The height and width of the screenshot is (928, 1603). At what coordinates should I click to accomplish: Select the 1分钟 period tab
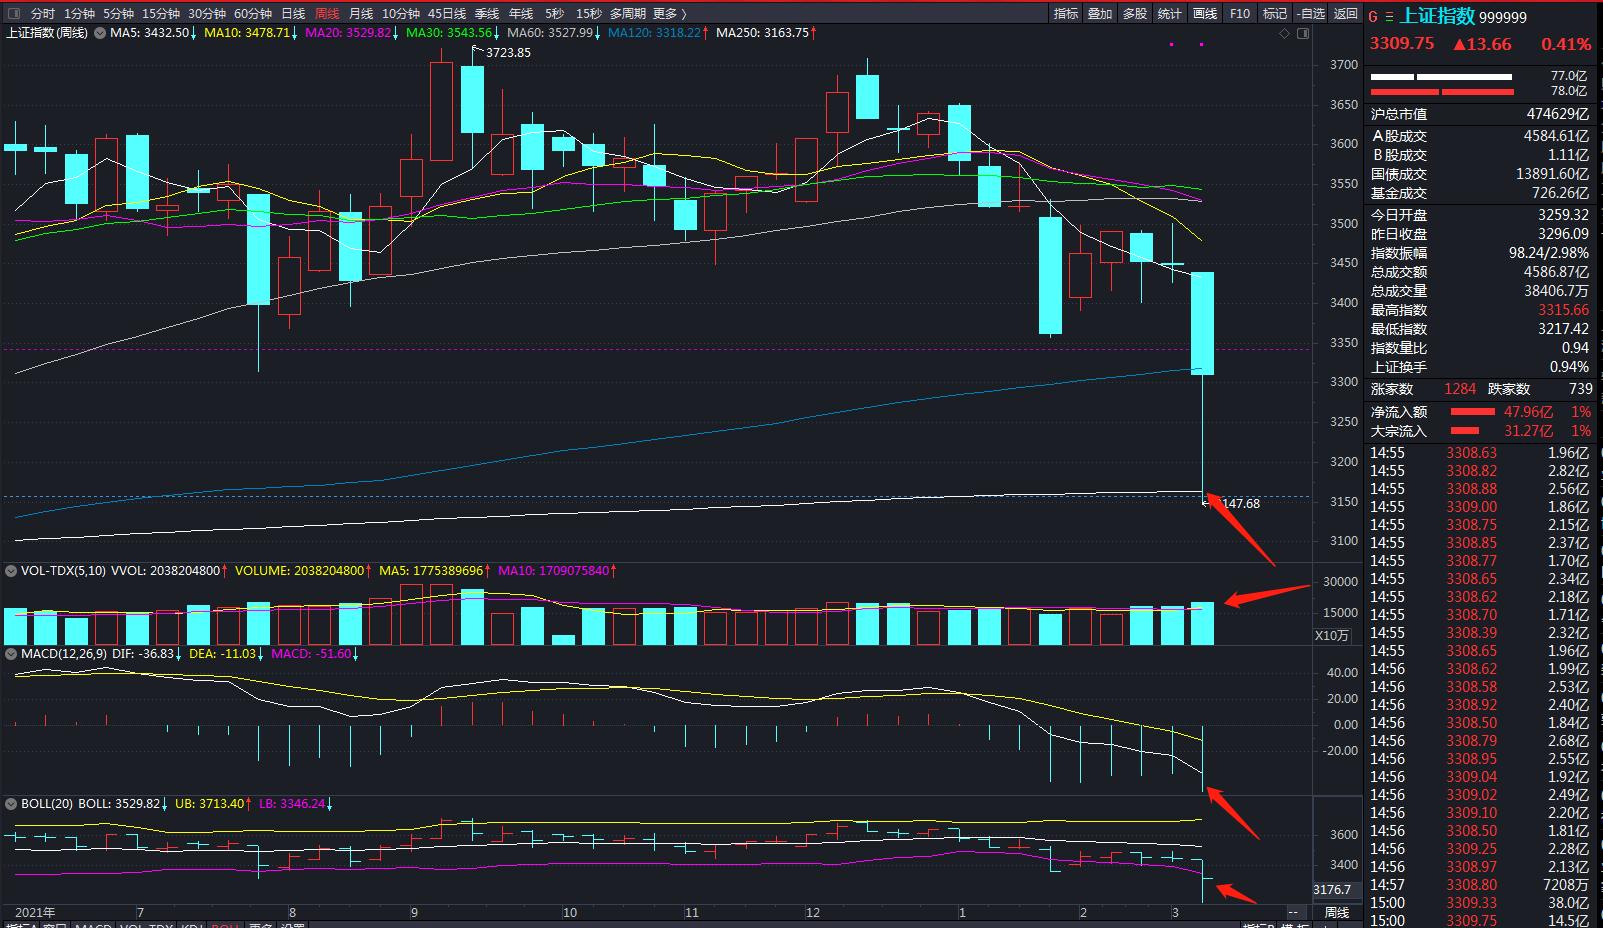[x=79, y=13]
